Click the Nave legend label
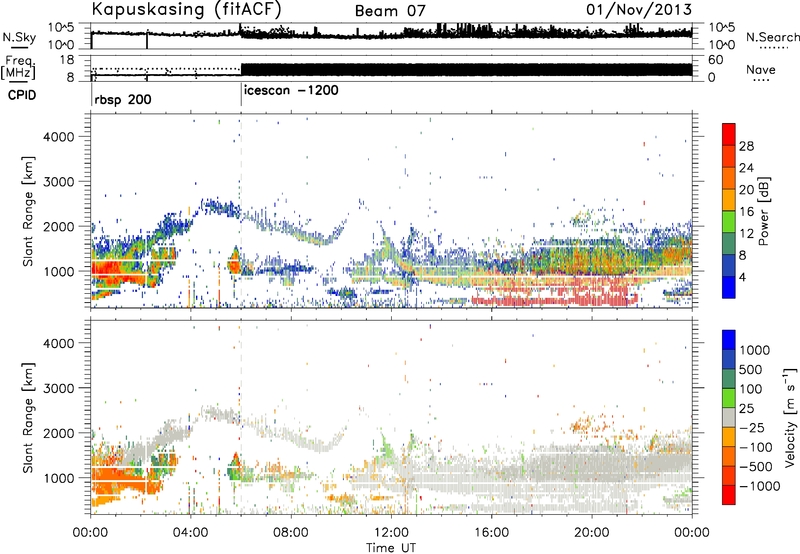800x554 pixels. (761, 69)
